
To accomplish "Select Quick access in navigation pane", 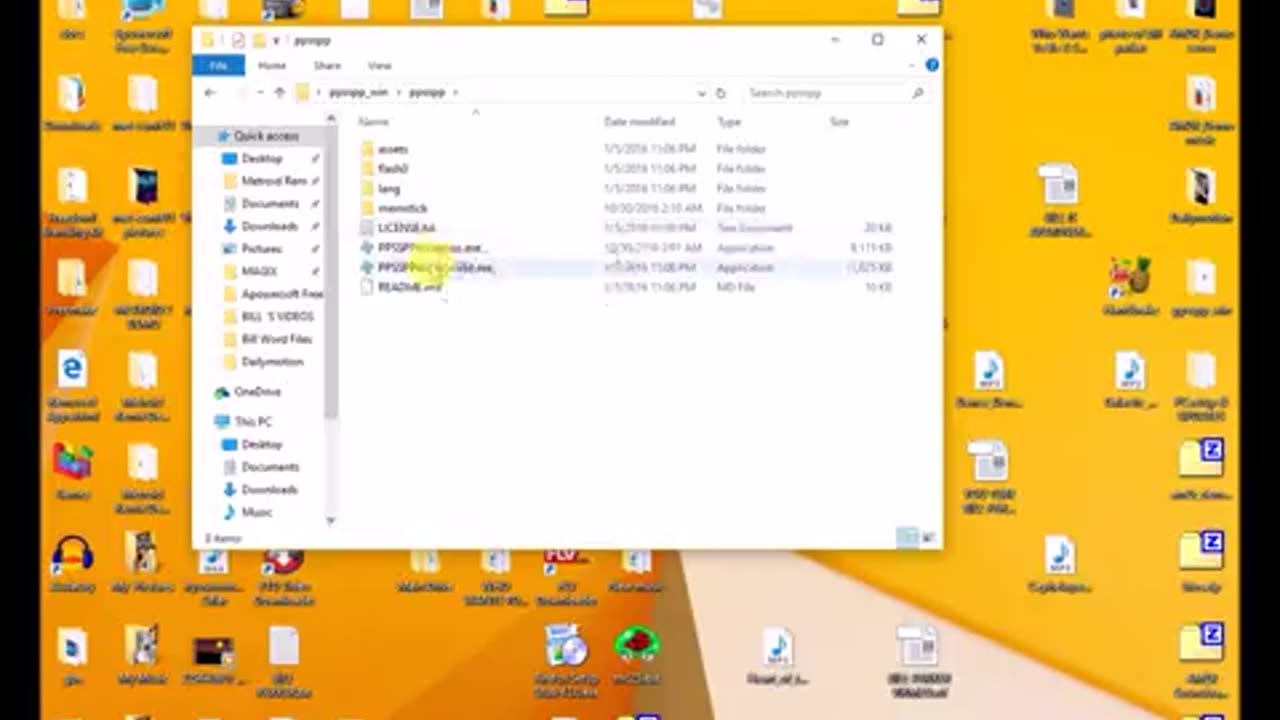I will [266, 136].
